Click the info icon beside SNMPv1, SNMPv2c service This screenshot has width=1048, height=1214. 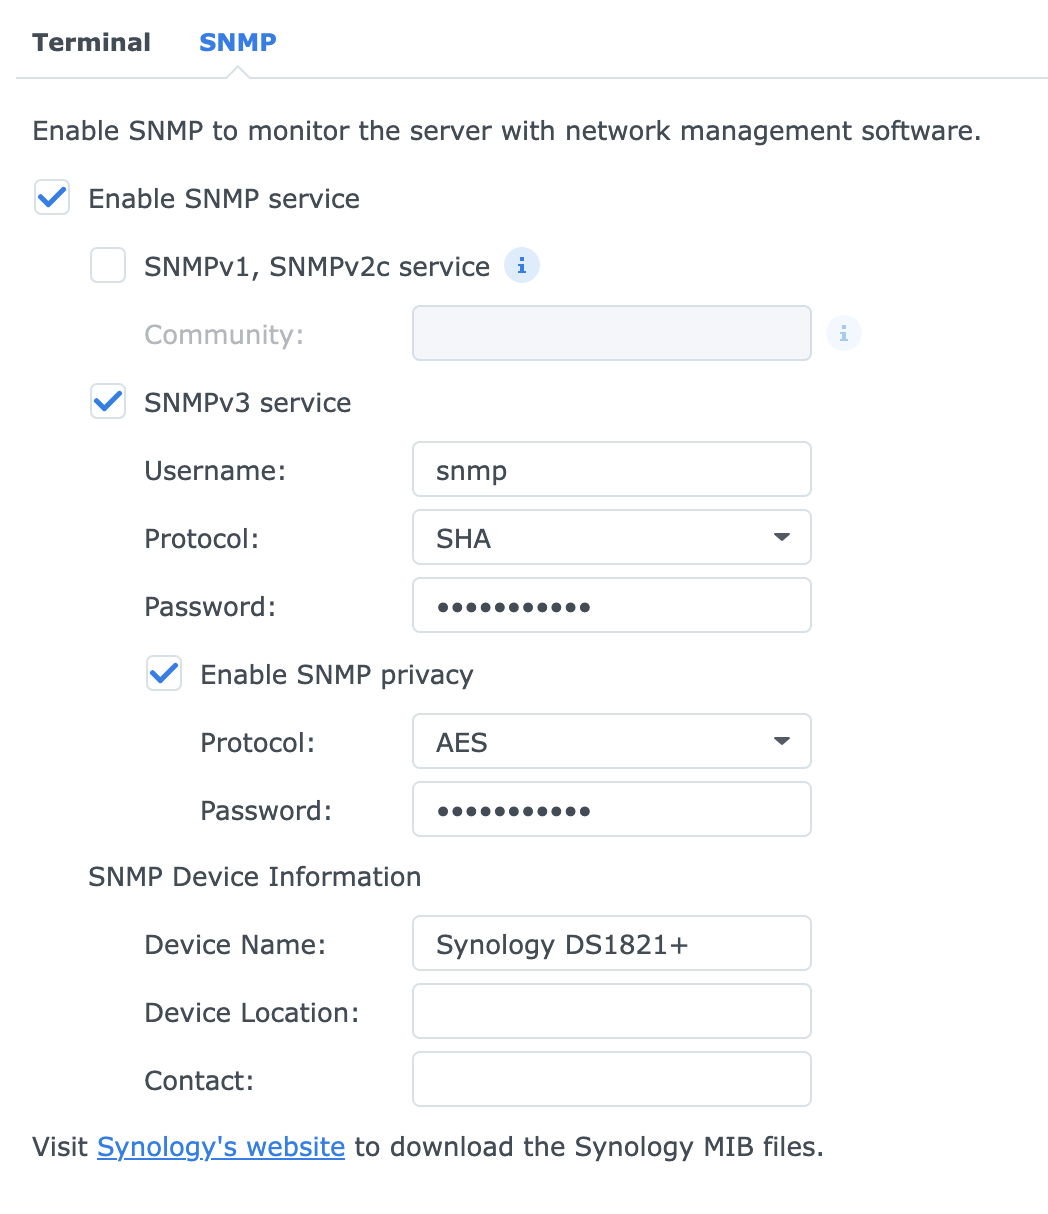pos(522,266)
